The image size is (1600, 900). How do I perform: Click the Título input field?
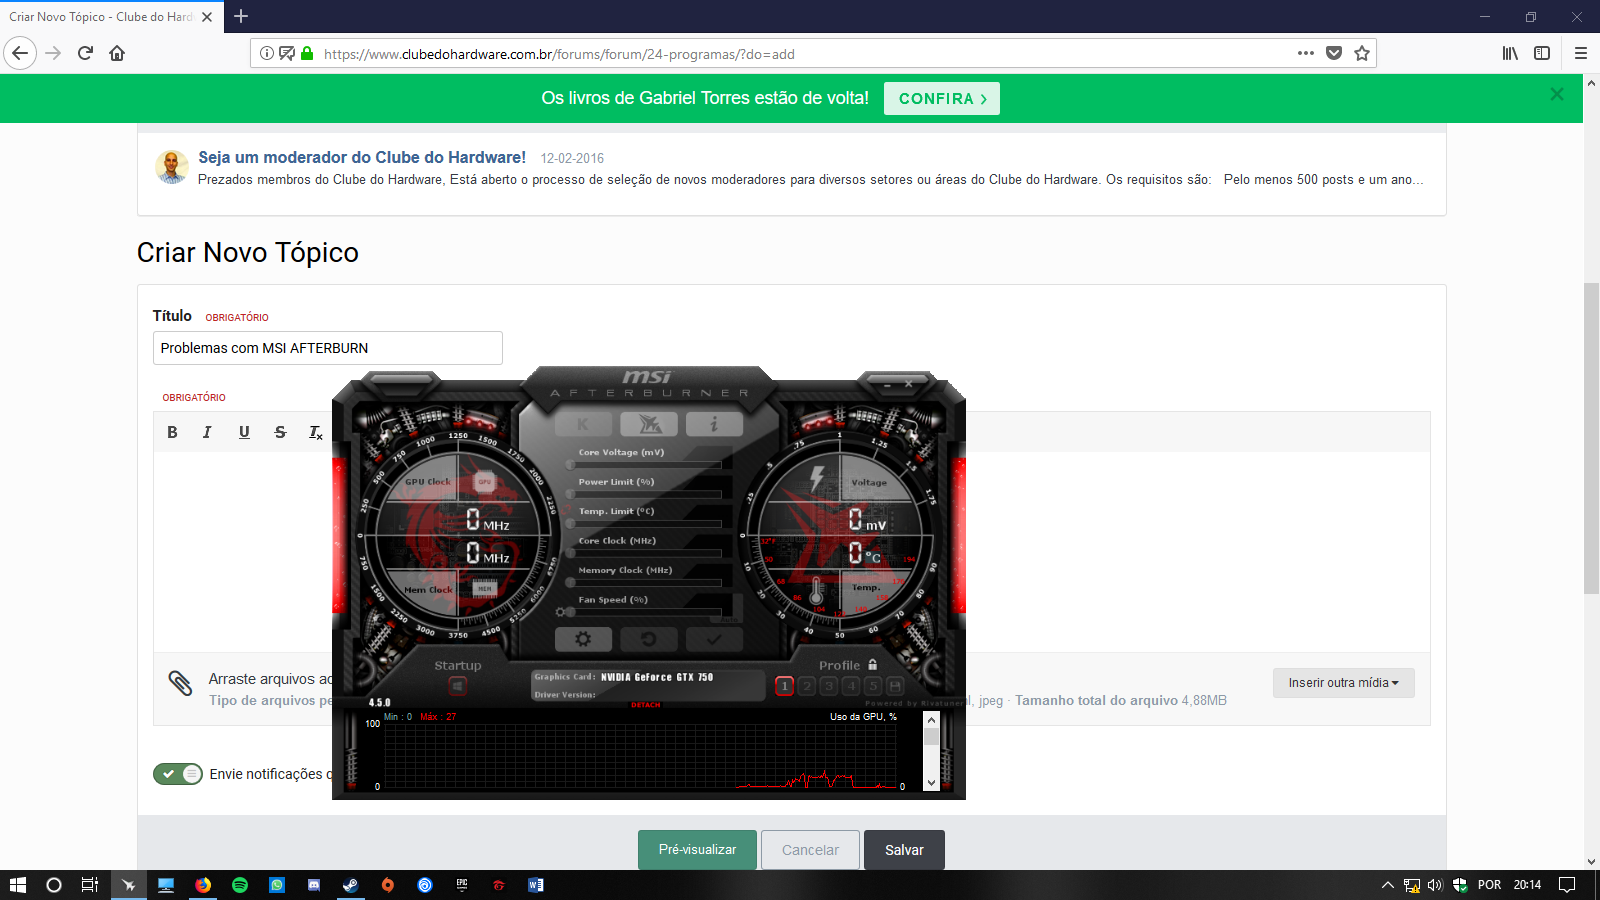[x=328, y=348]
